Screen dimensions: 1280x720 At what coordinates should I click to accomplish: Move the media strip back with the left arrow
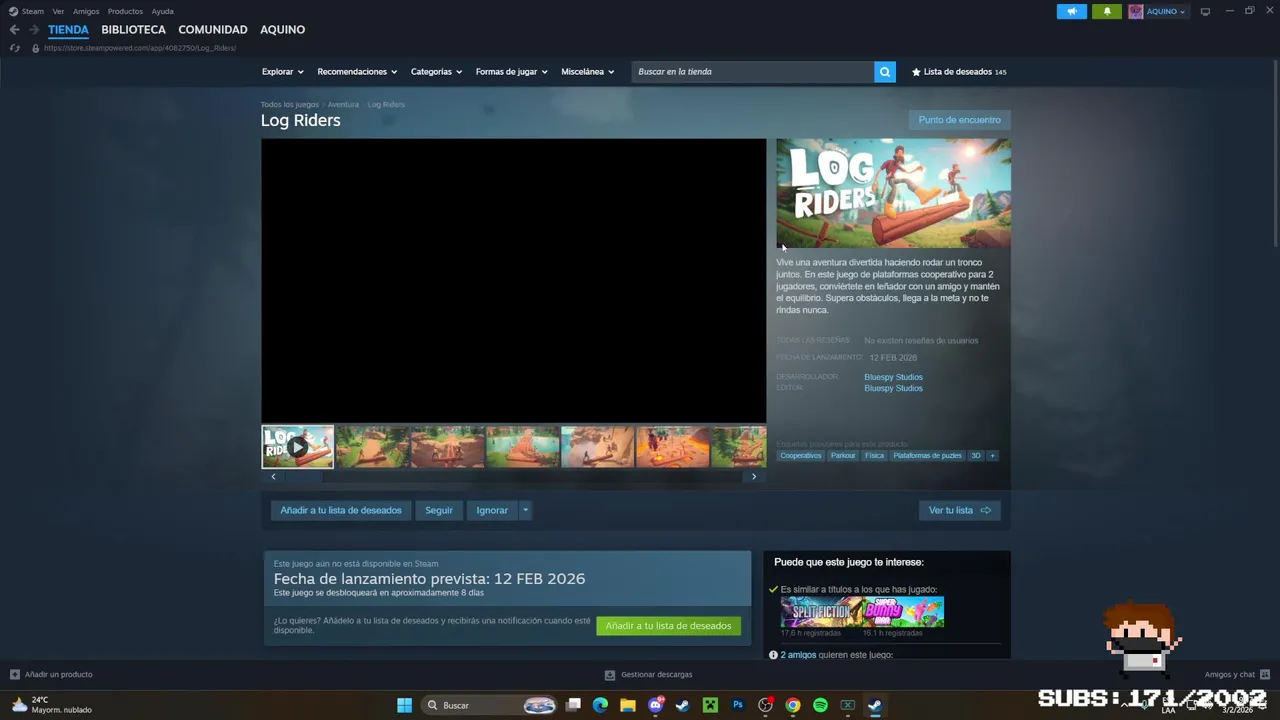coord(273,477)
